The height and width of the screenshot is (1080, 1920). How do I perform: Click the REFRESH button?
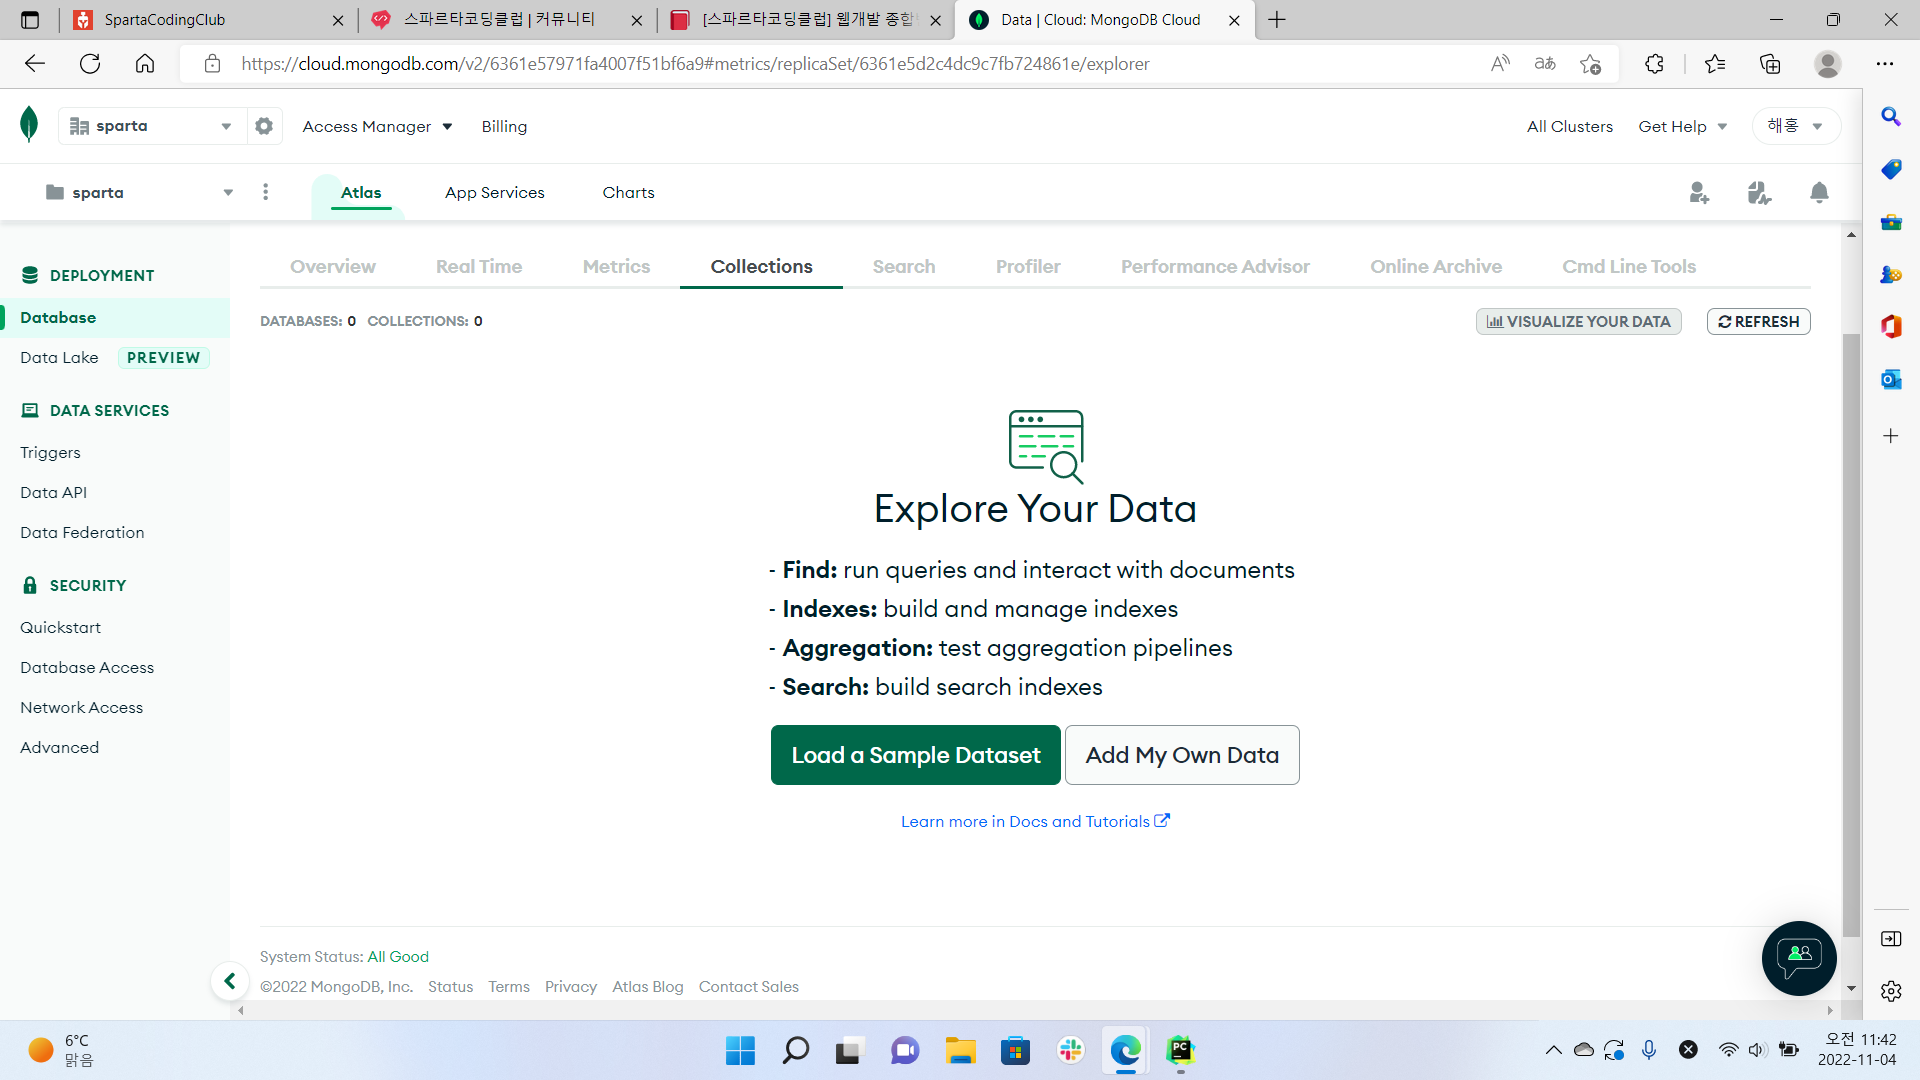click(x=1759, y=322)
